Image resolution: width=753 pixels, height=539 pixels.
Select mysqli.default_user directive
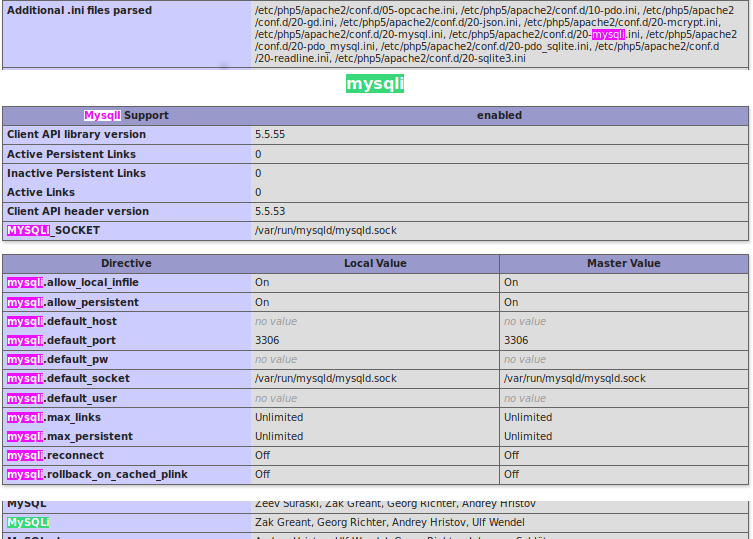pyautogui.click(x=62, y=398)
